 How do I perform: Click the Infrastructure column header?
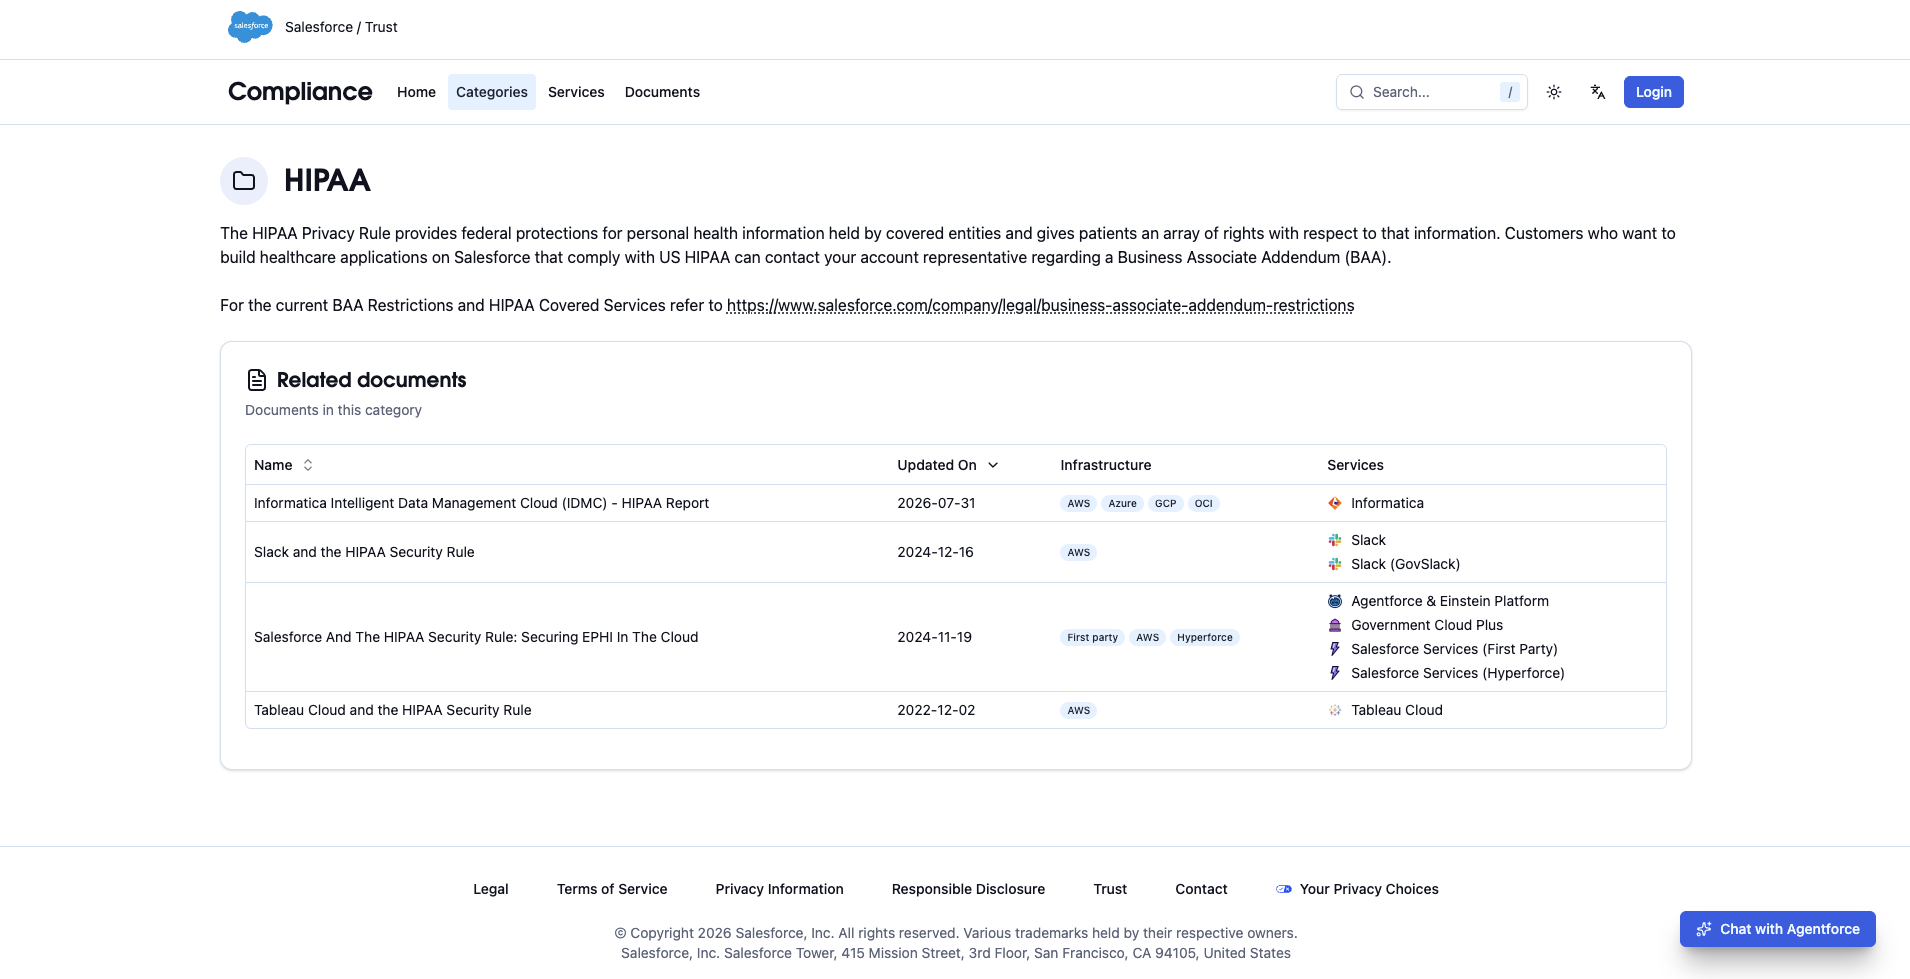(x=1106, y=465)
